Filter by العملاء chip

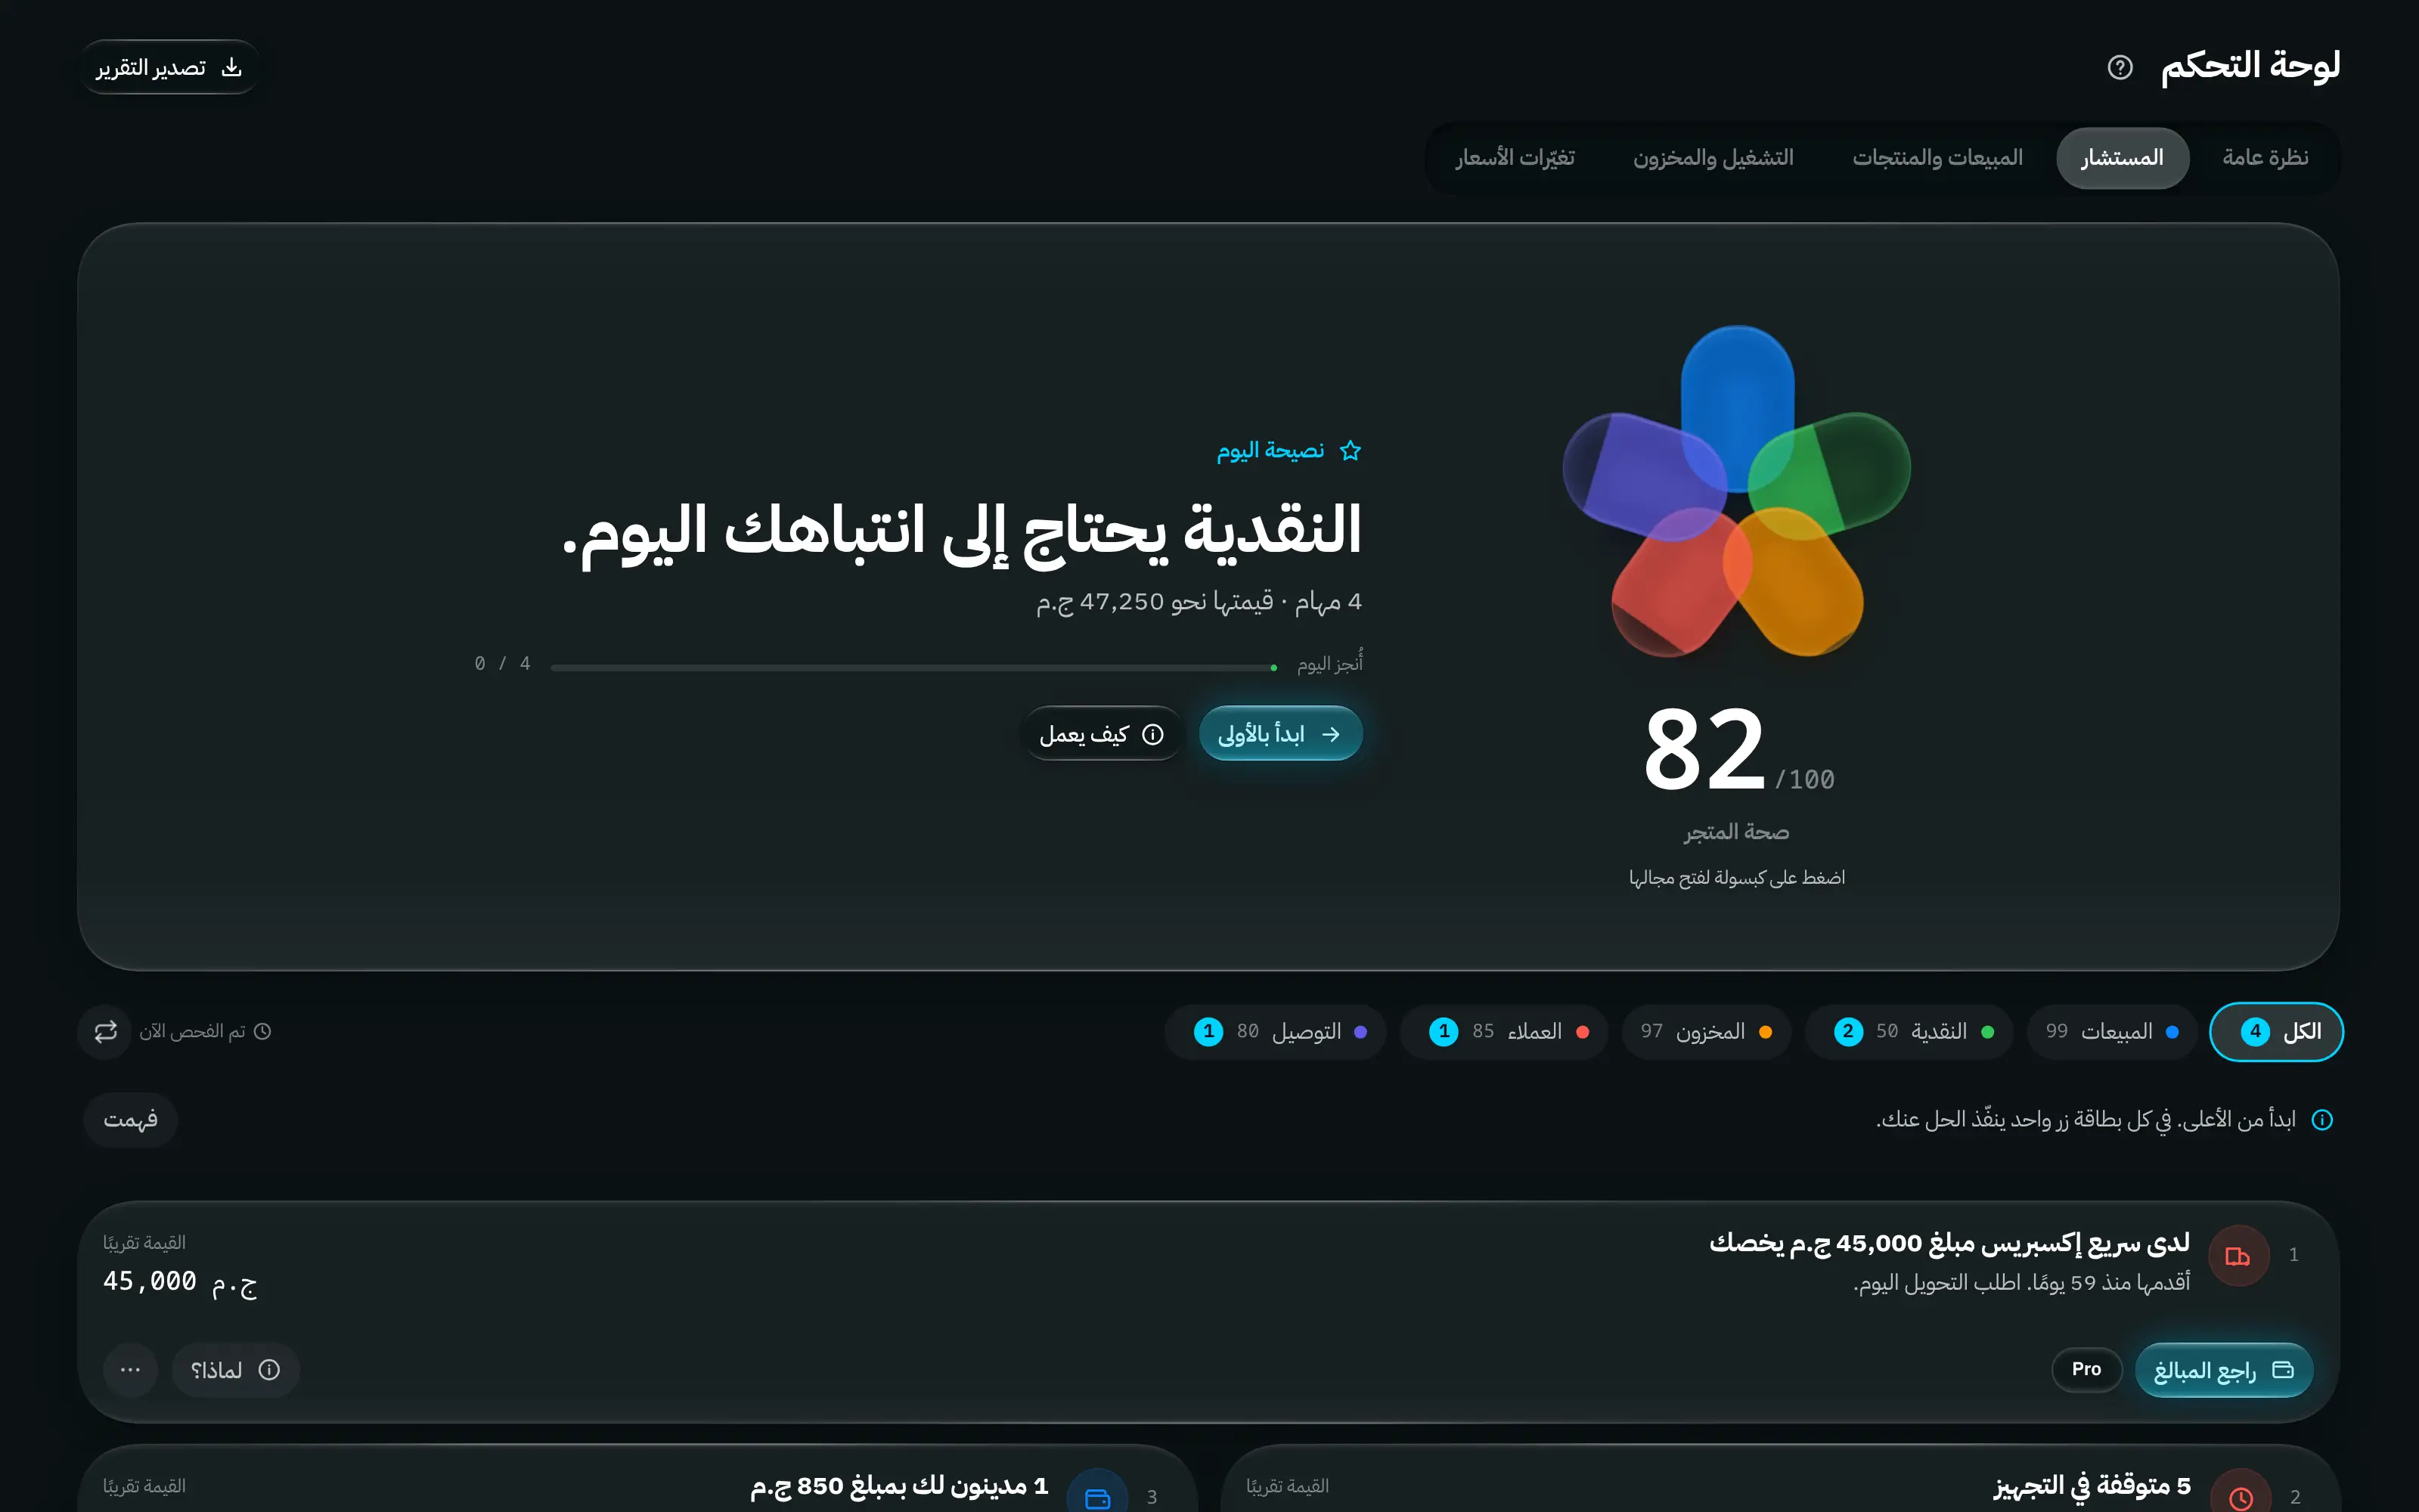[x=1504, y=1031]
